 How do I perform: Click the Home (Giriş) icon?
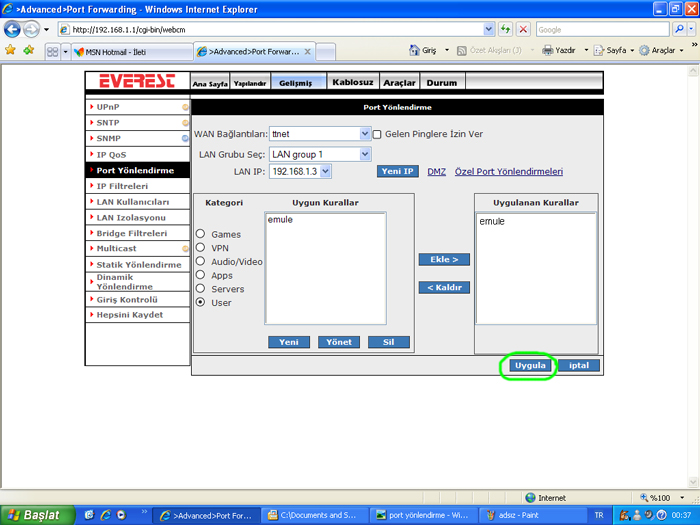[x=414, y=50]
